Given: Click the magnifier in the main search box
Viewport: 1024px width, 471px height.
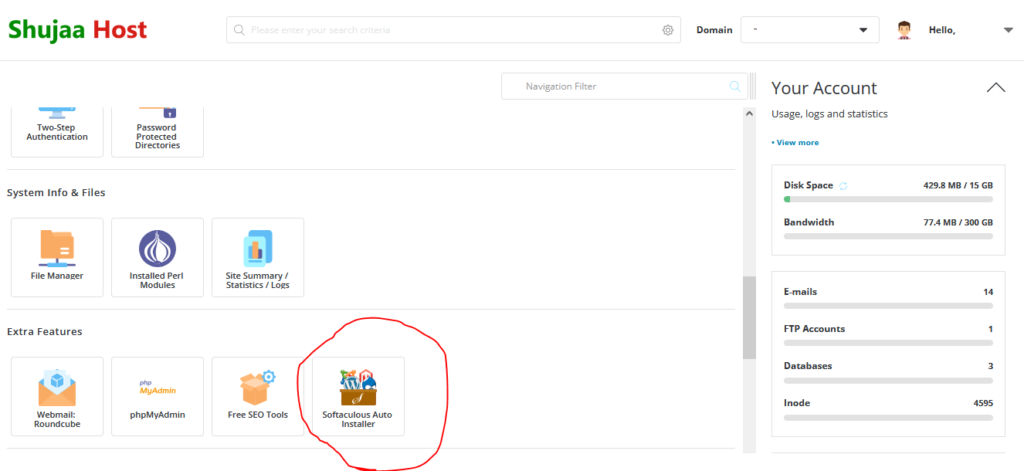Looking at the screenshot, I should 239,30.
